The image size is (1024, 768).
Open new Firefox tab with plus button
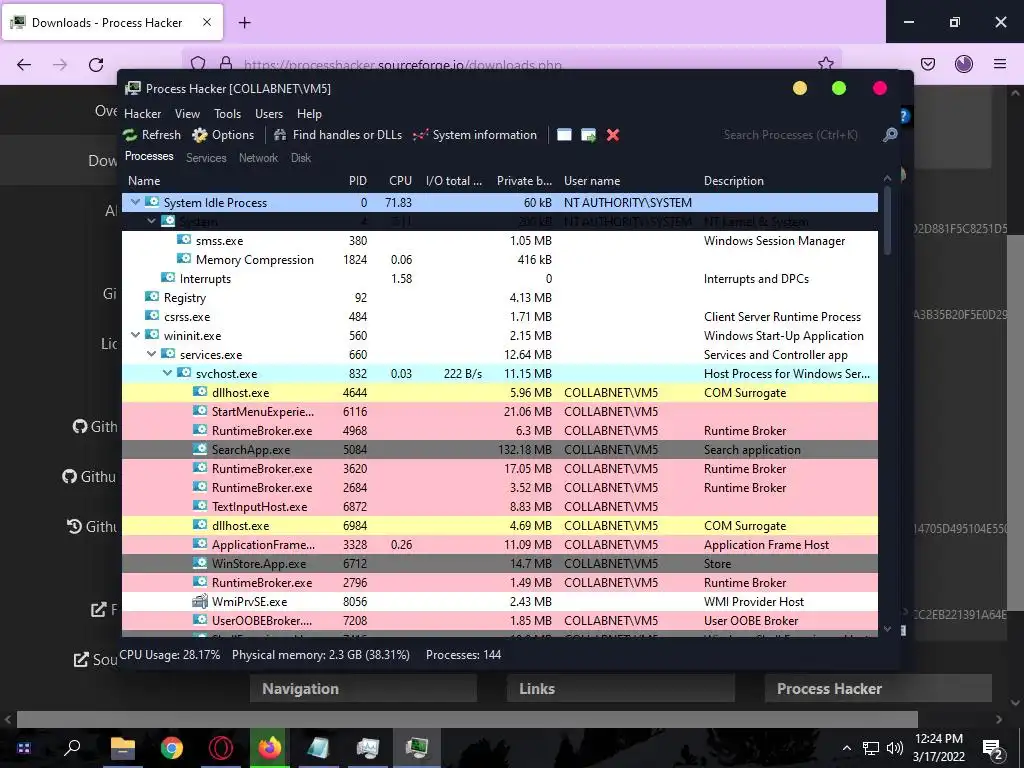[x=244, y=23]
